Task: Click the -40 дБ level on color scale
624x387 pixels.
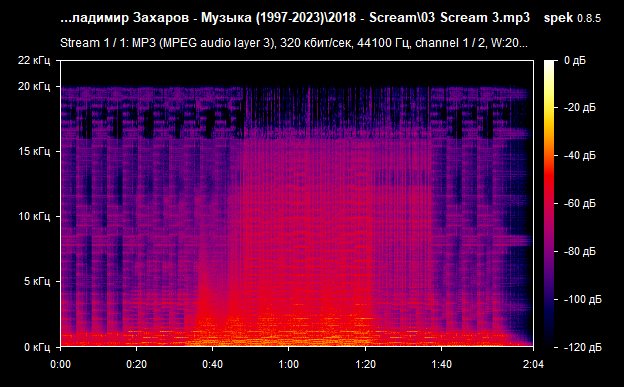Action: (580, 155)
